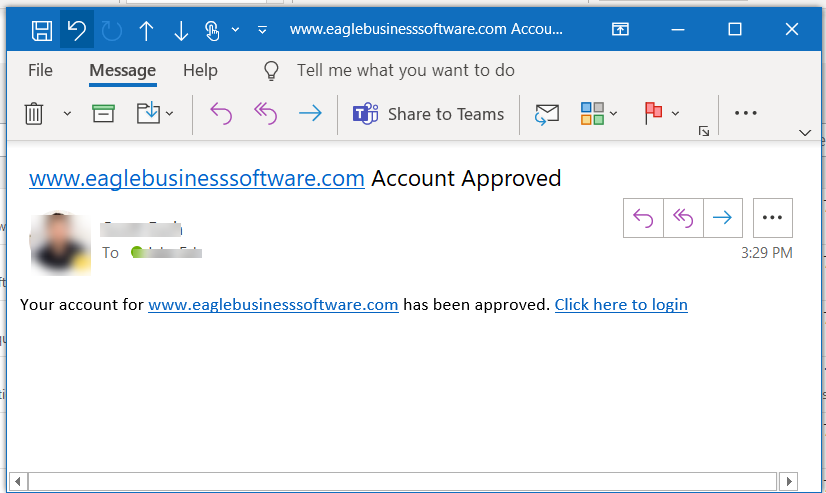Viewport: 826px width, 493px height.
Task: Open the Move to folder dropdown
Action: coord(169,114)
